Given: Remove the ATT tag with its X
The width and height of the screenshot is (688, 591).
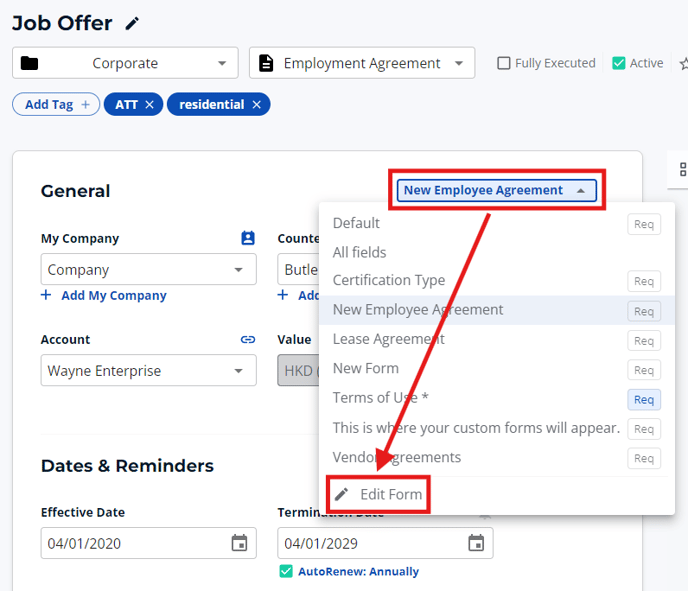Looking at the screenshot, I should [149, 105].
